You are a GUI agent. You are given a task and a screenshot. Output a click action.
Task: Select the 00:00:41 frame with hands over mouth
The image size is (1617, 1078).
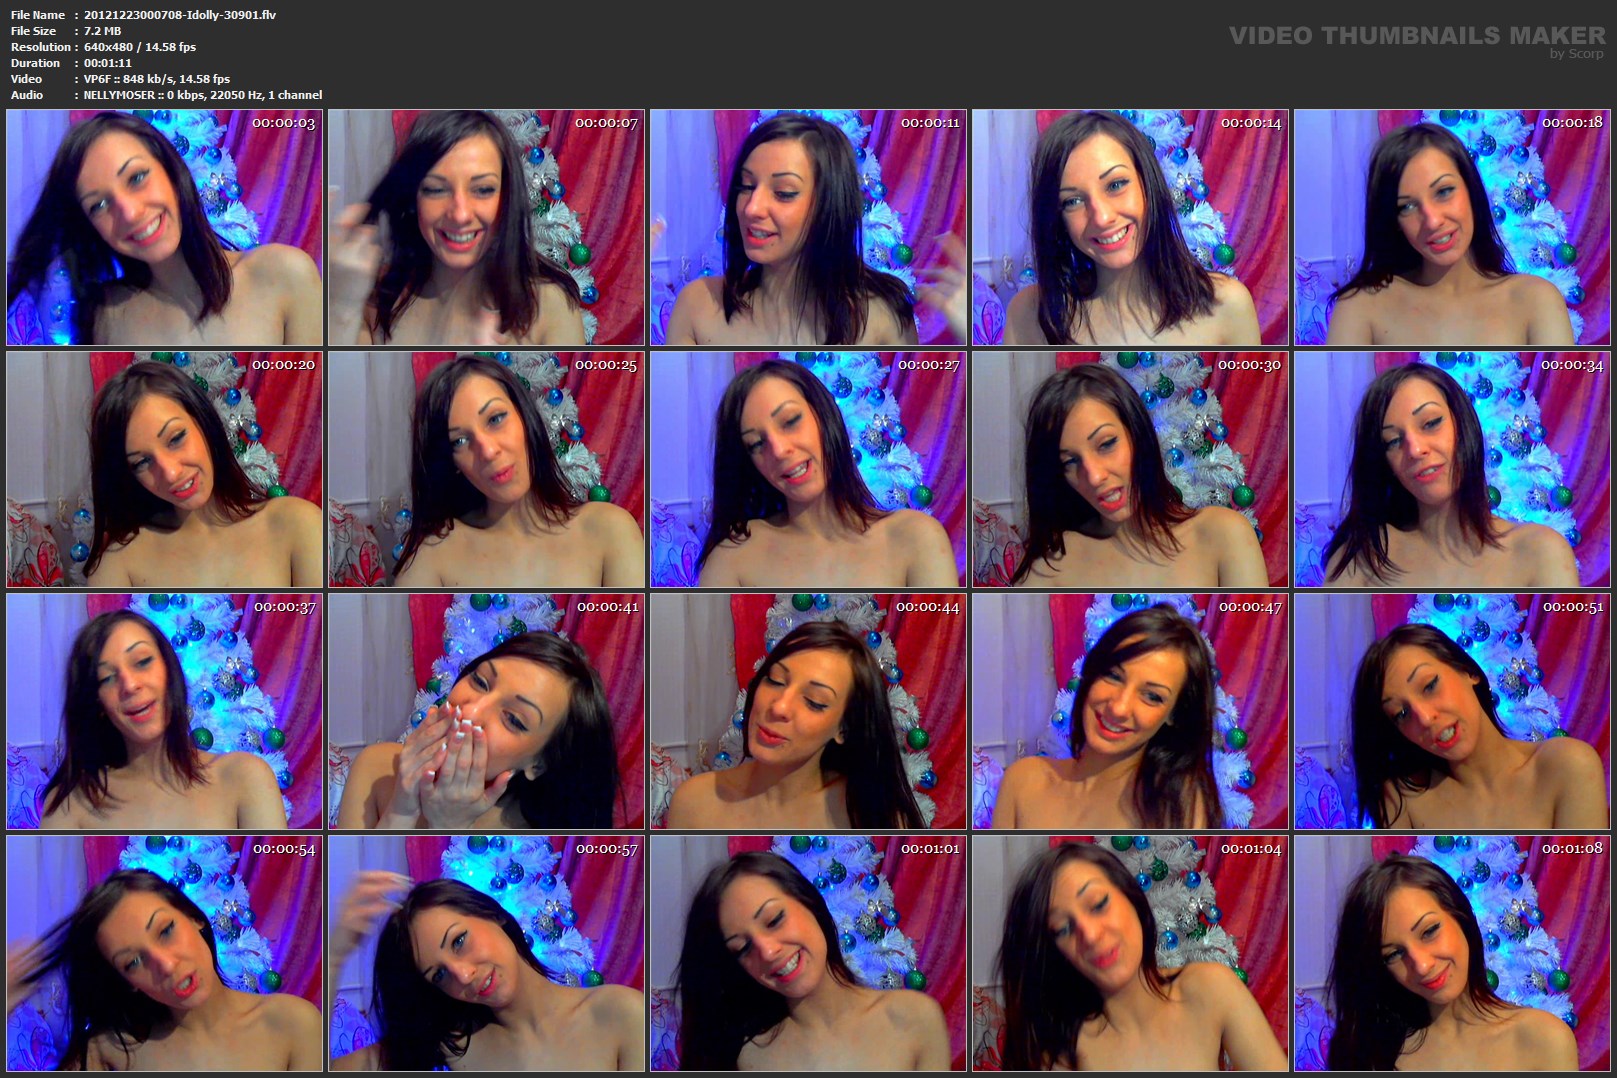tap(487, 712)
